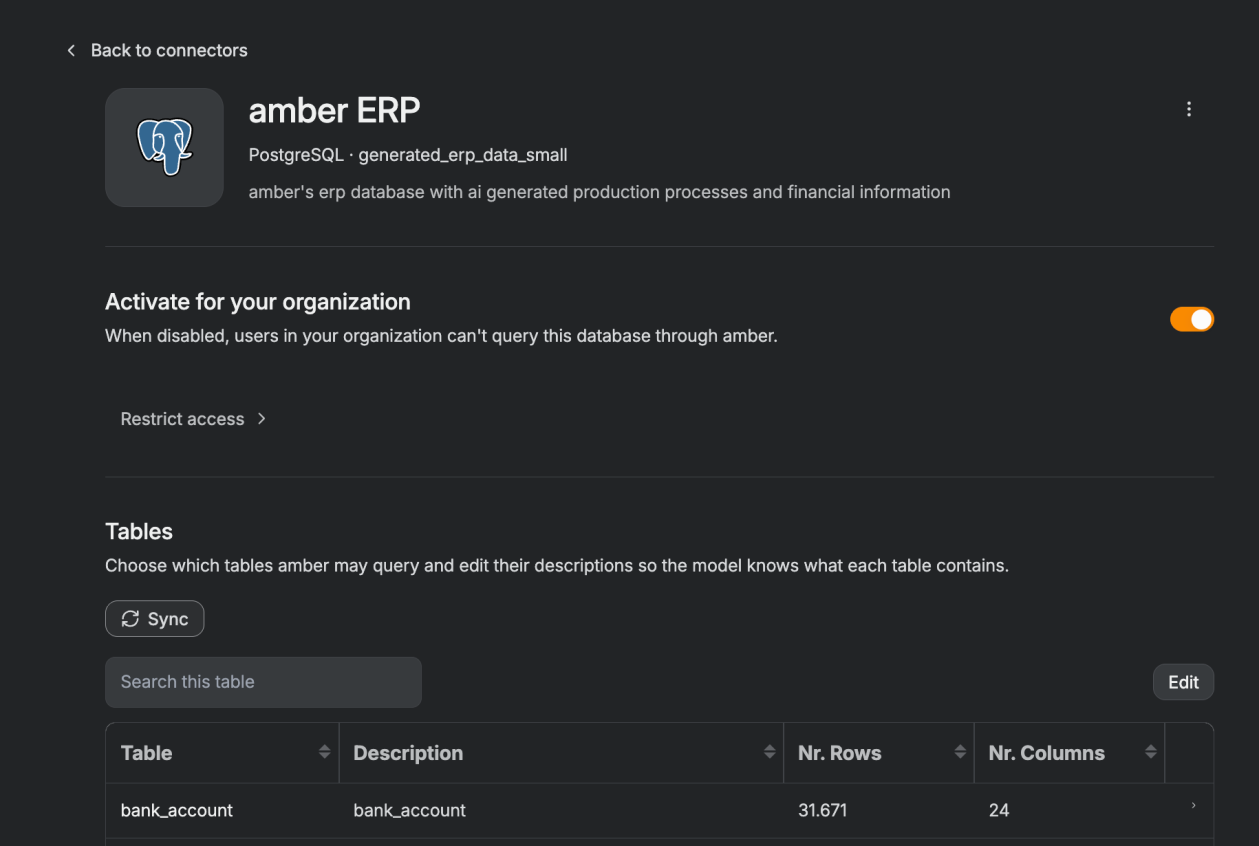
Task: Sort by Table column
Action: (x=324, y=752)
